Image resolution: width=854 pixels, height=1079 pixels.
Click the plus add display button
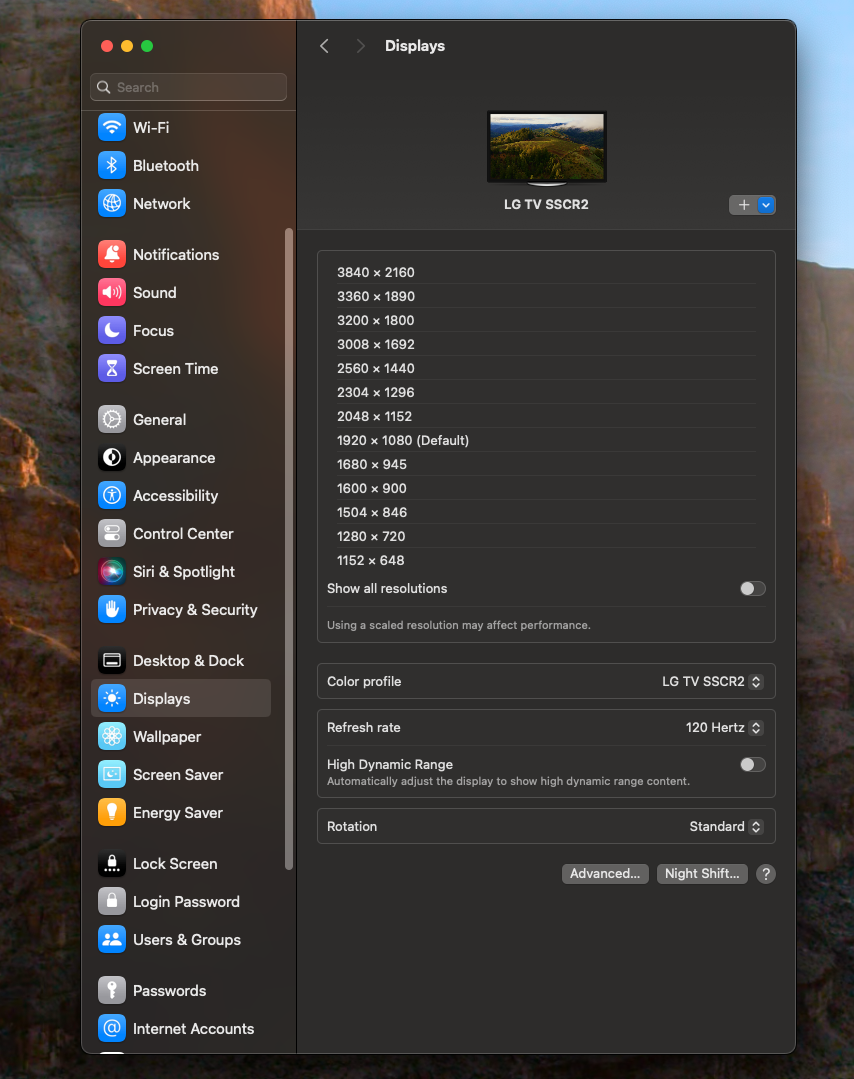click(x=743, y=205)
